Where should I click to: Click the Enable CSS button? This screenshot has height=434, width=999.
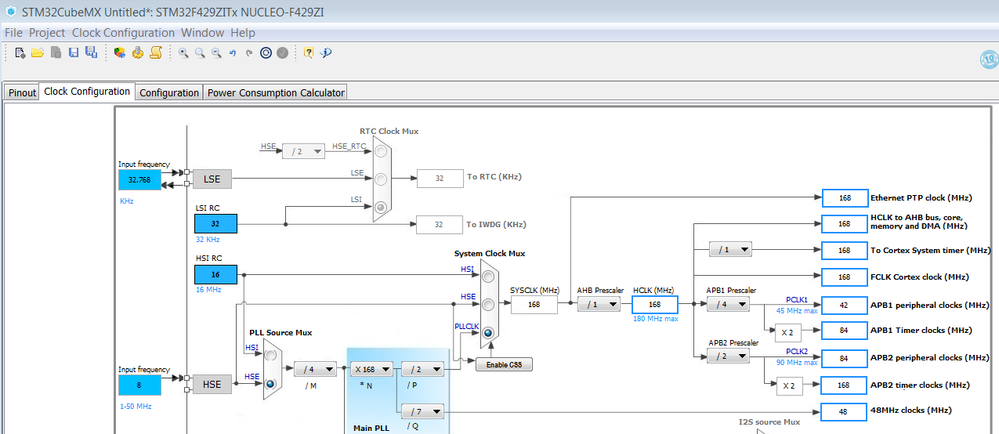coord(503,365)
